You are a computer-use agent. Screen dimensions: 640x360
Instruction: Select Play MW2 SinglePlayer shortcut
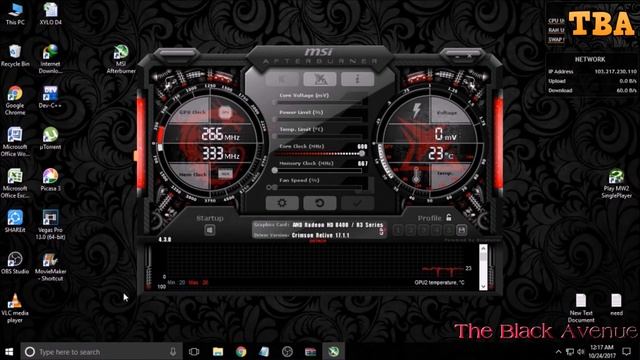pyautogui.click(x=616, y=184)
